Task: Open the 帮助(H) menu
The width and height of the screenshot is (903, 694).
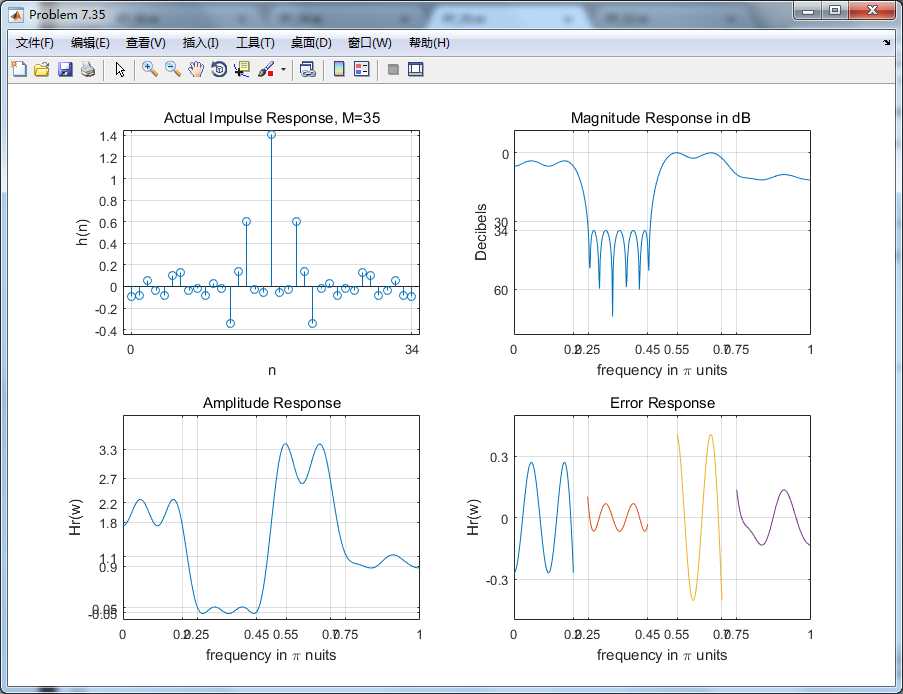Action: click(429, 43)
